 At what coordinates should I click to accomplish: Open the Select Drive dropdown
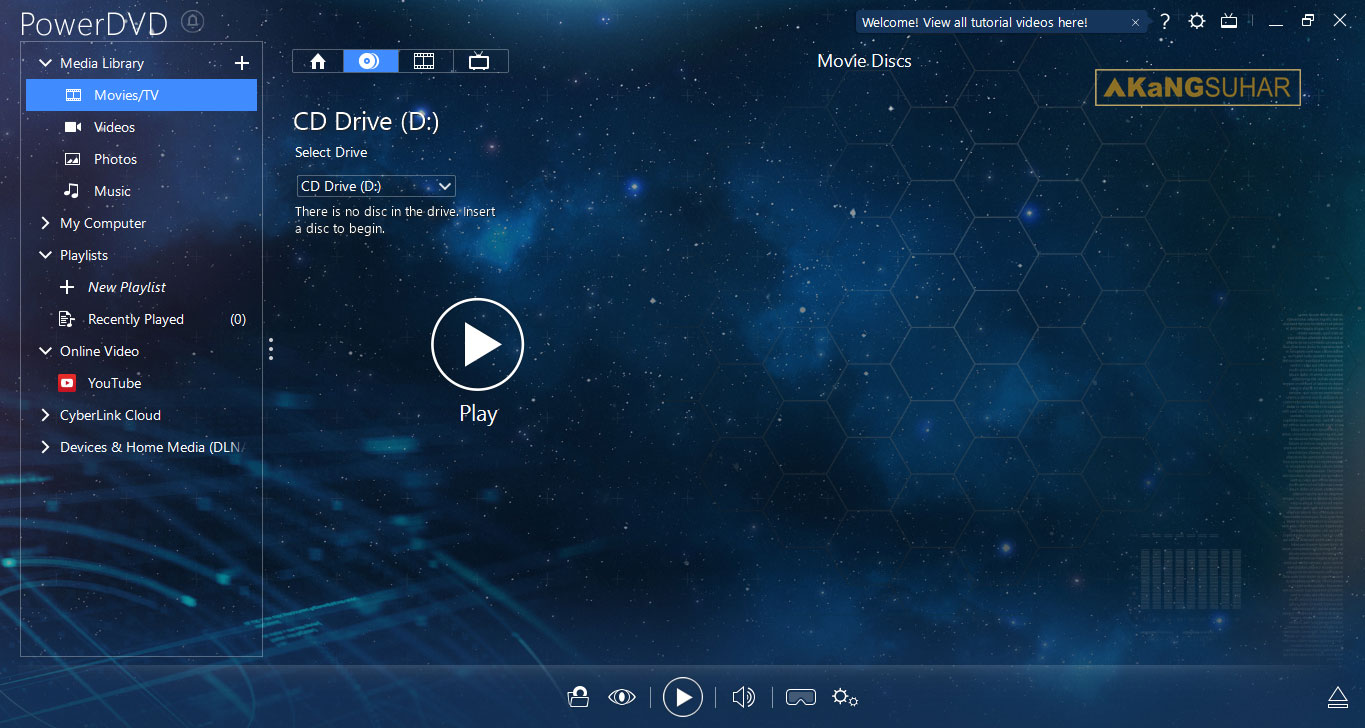pyautogui.click(x=376, y=186)
